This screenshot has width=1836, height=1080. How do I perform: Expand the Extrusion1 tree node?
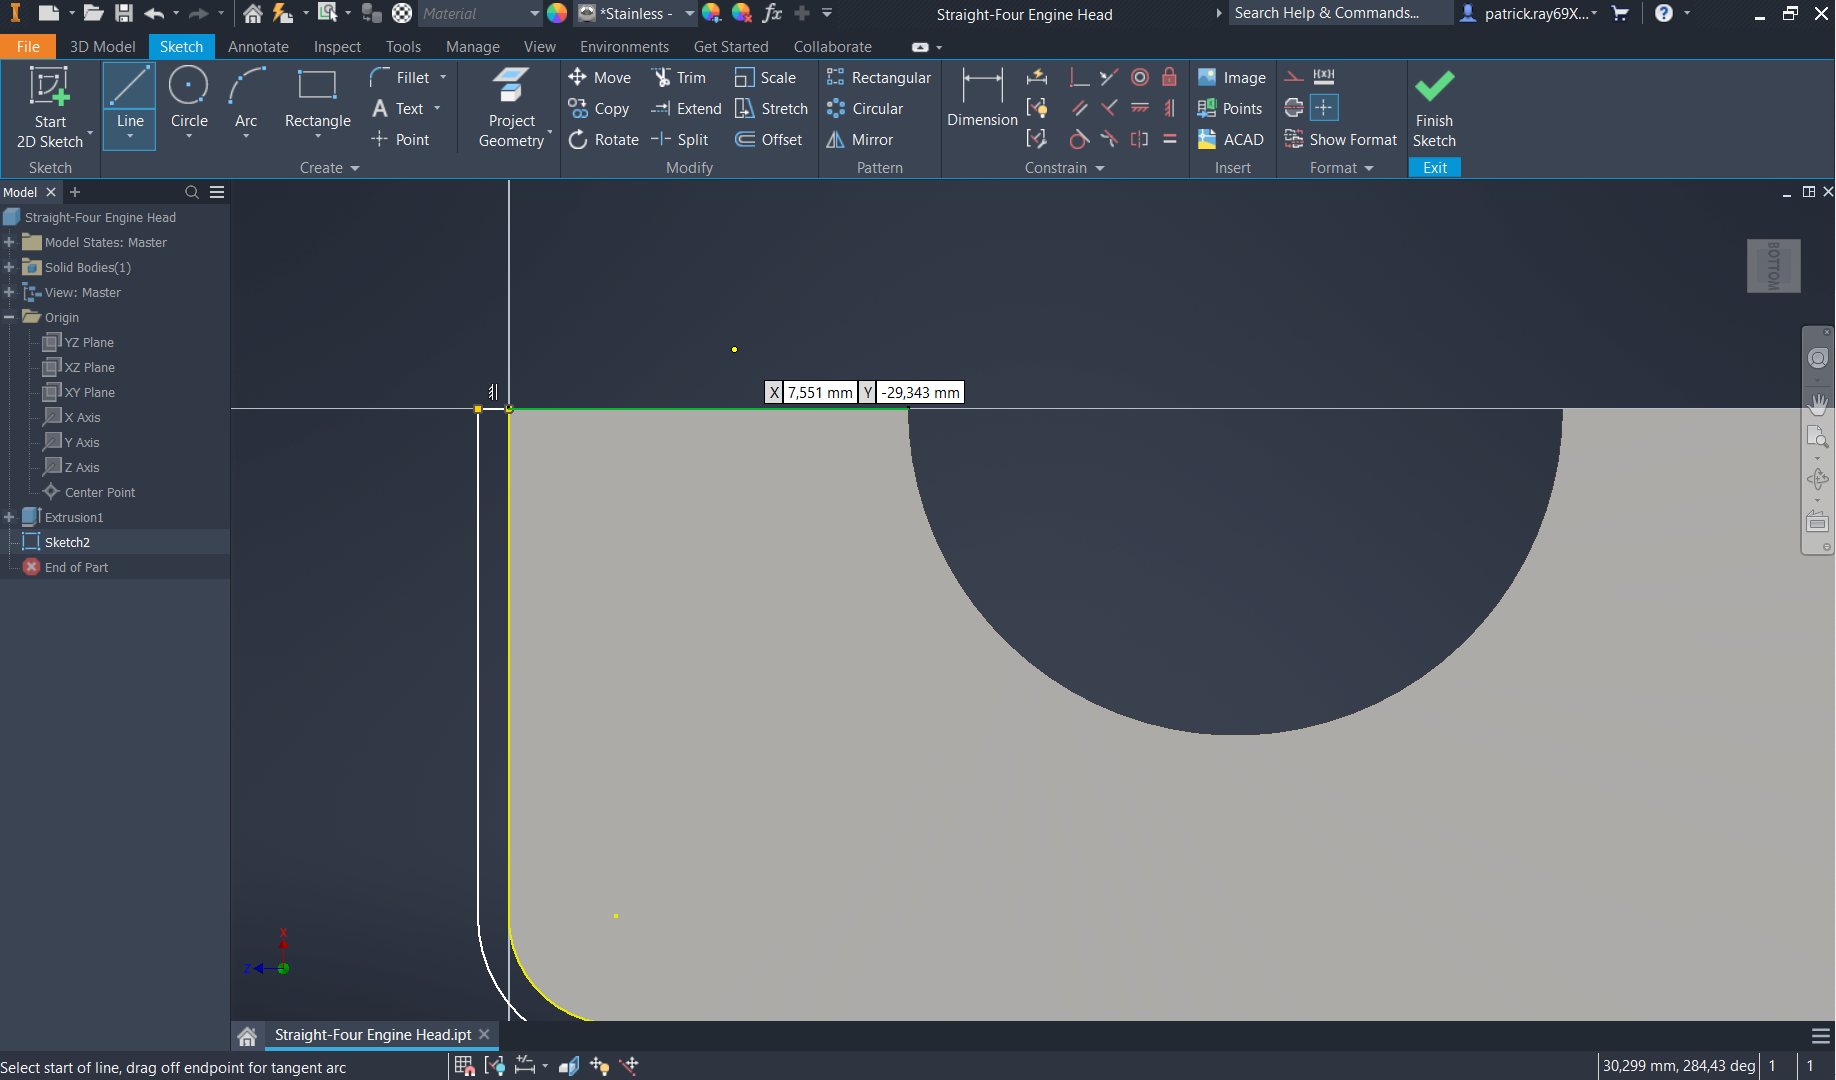click(x=9, y=517)
